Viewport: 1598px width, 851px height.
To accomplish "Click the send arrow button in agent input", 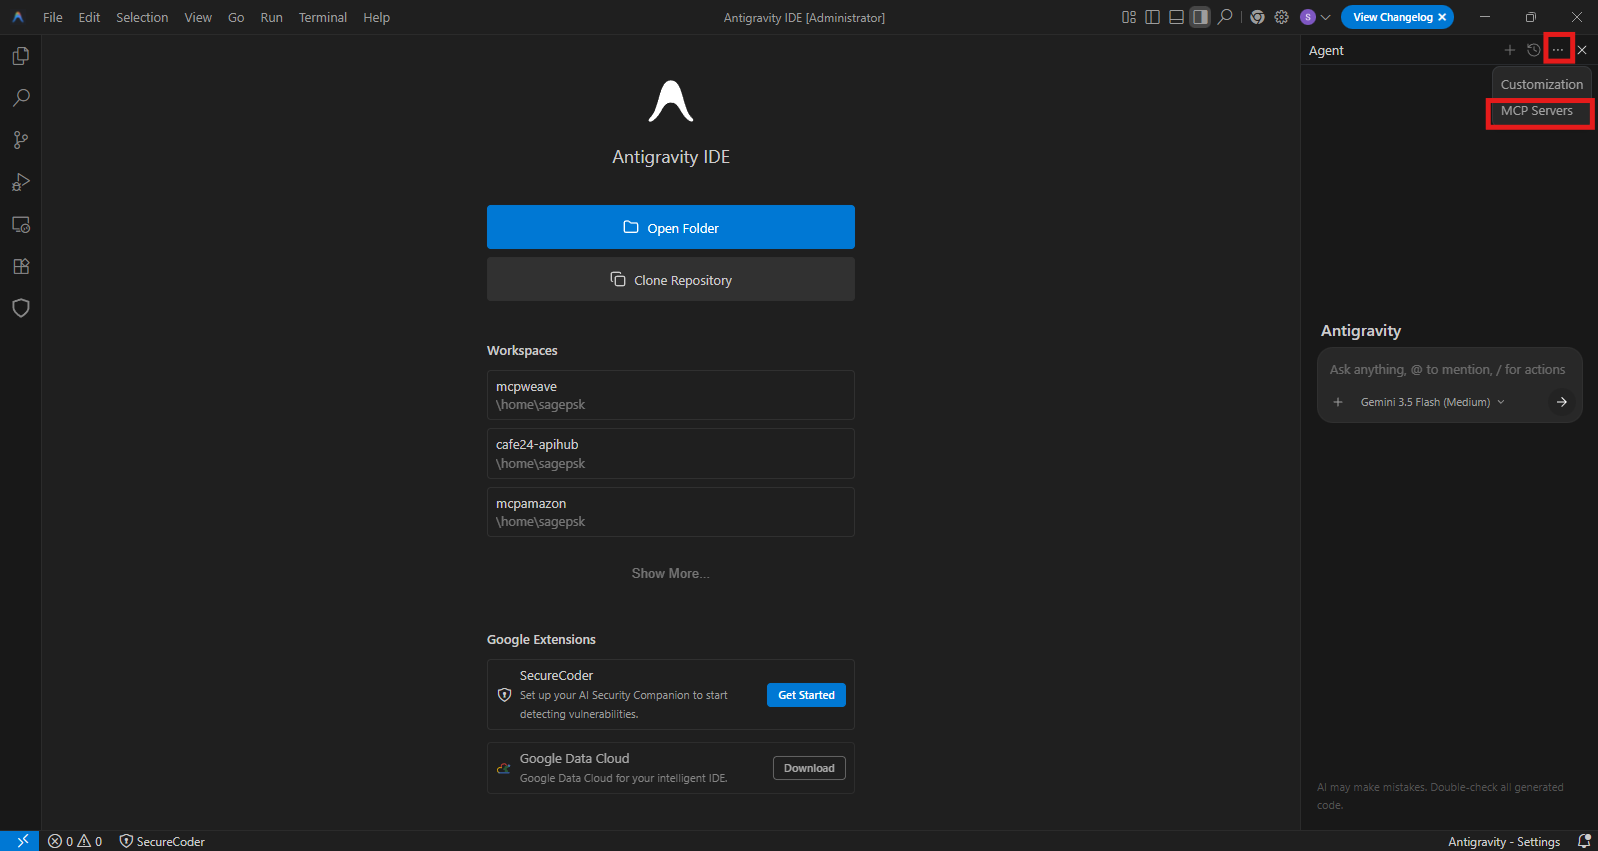I will (x=1561, y=402).
